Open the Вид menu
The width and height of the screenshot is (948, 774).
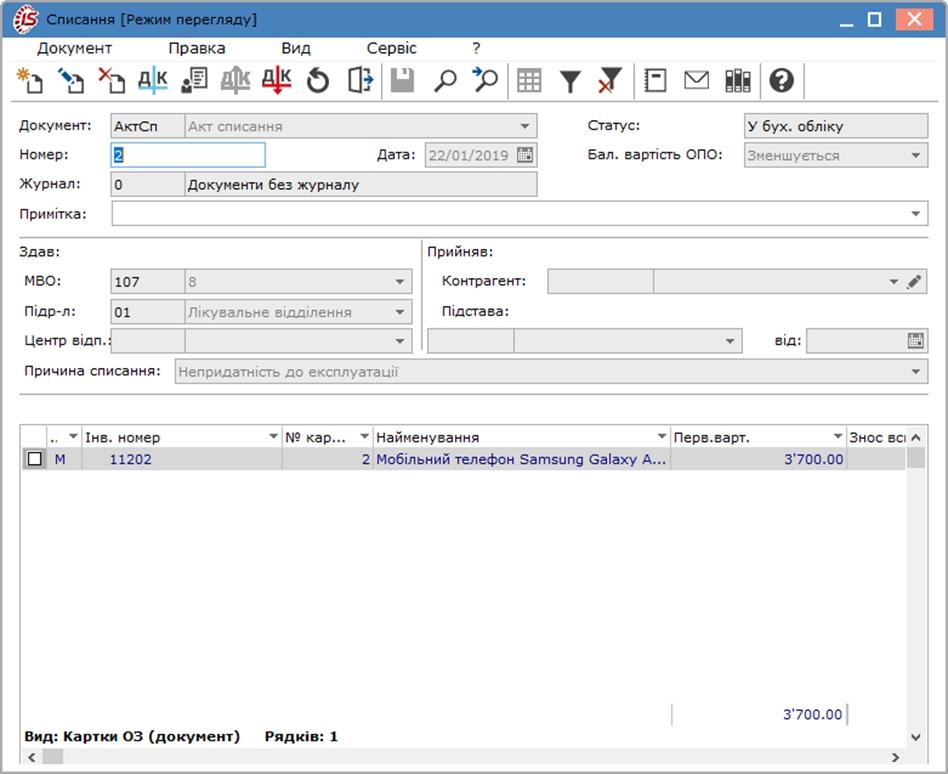[296, 48]
